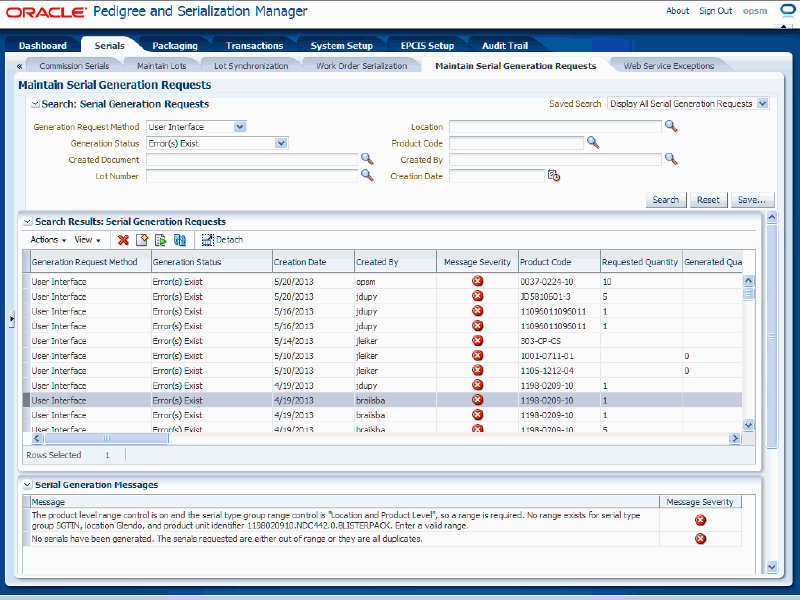Switch to Dashboard tab
800x600 pixels.
pyautogui.click(x=43, y=45)
